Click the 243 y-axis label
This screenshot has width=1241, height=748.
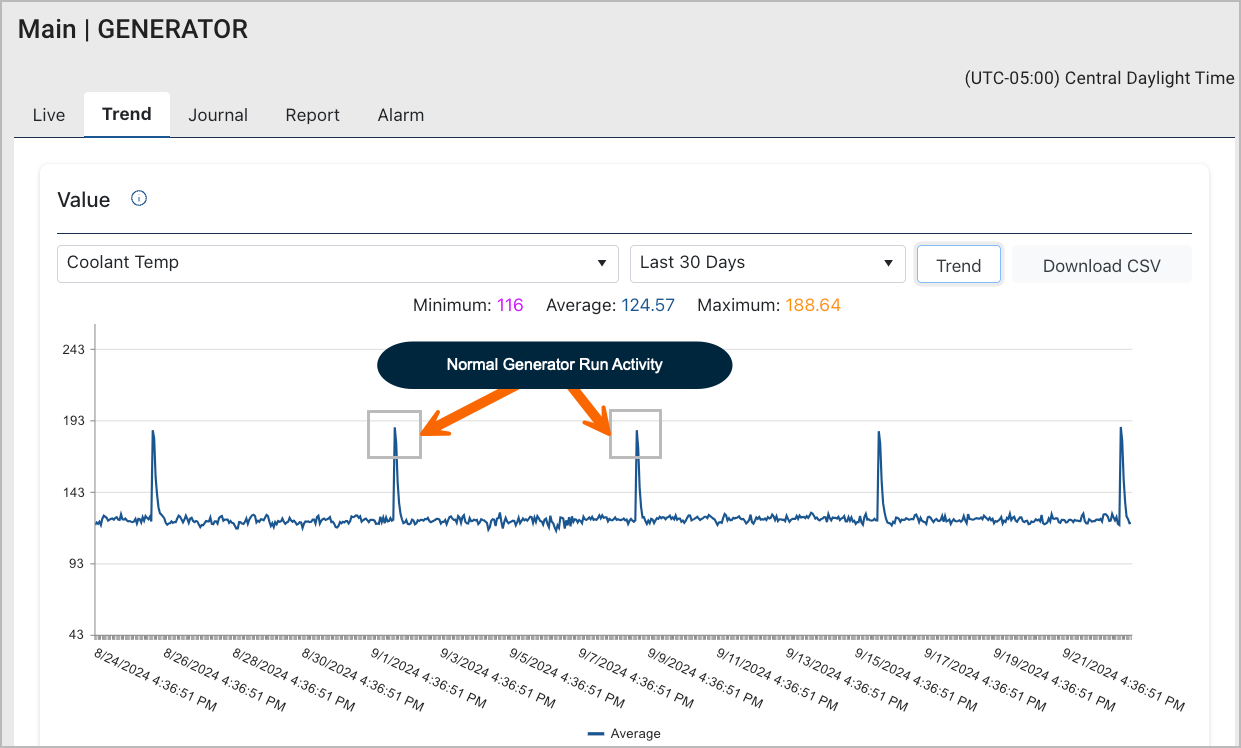(73, 349)
